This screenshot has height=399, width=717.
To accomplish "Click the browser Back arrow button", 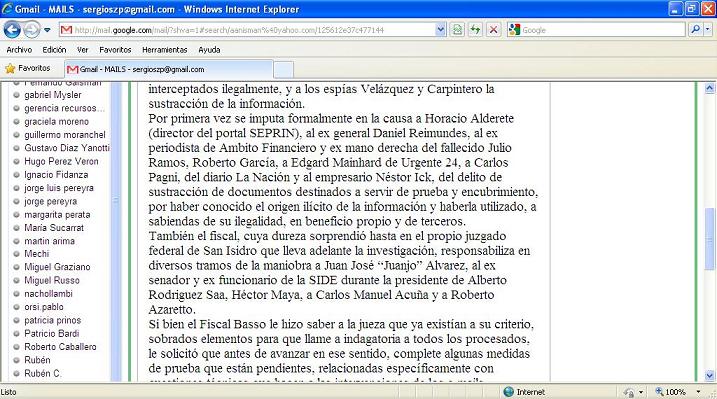I will [12, 30].
